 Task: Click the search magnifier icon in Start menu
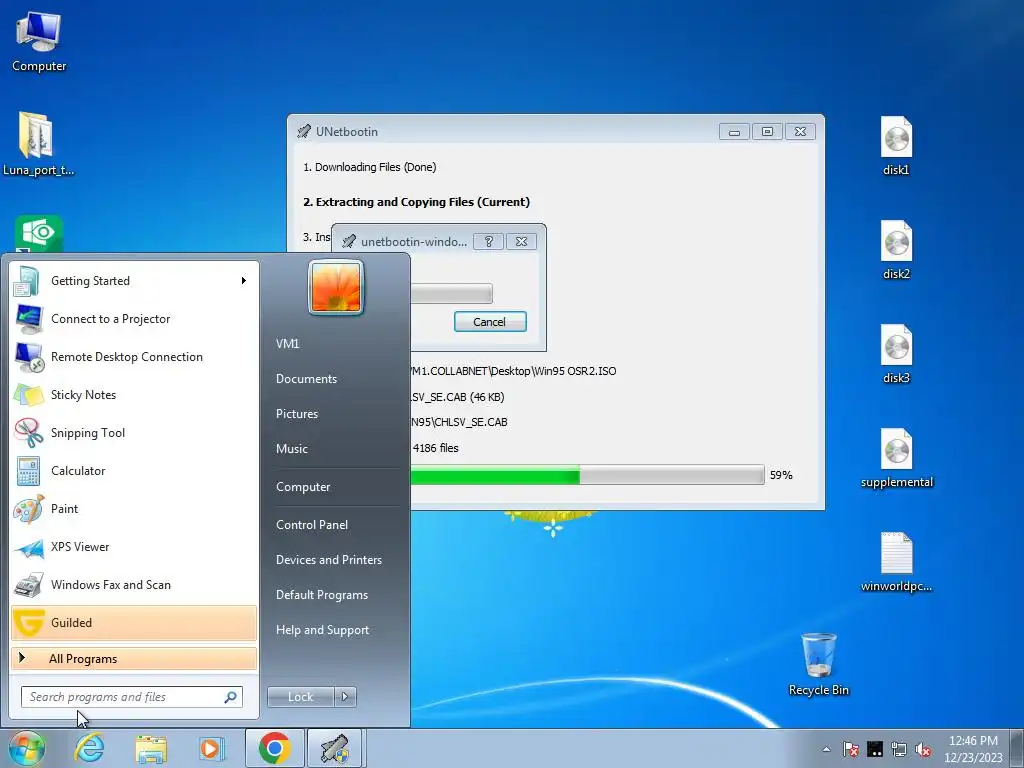click(x=230, y=697)
